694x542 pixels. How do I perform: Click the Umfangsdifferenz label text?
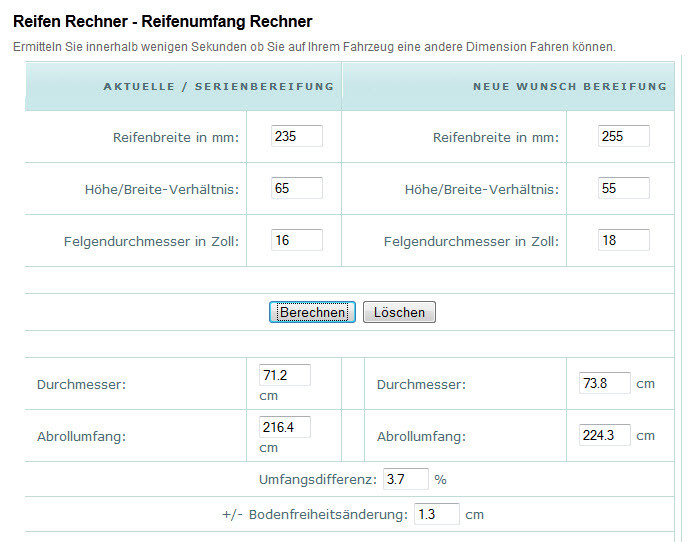pyautogui.click(x=317, y=480)
